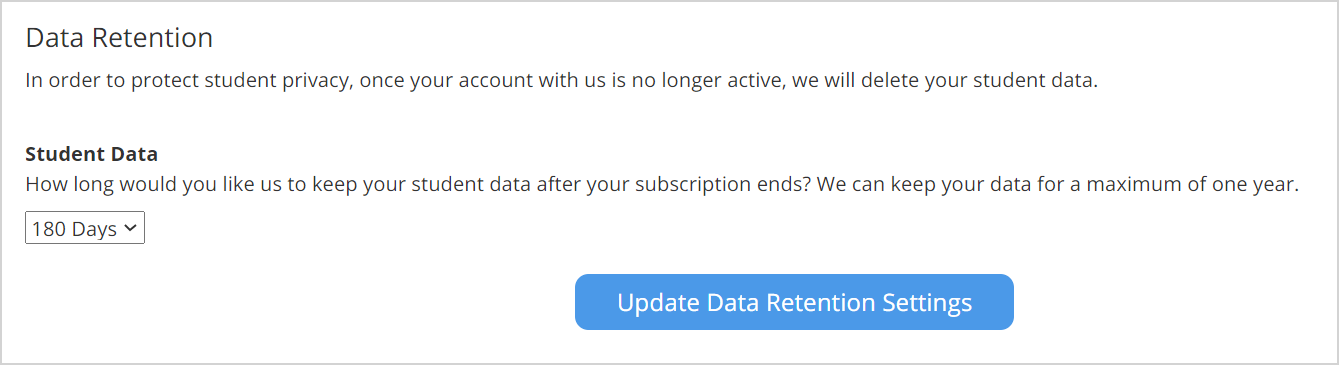Click the word 'Update' on the blue button
The image size is (1339, 365).
(659, 303)
